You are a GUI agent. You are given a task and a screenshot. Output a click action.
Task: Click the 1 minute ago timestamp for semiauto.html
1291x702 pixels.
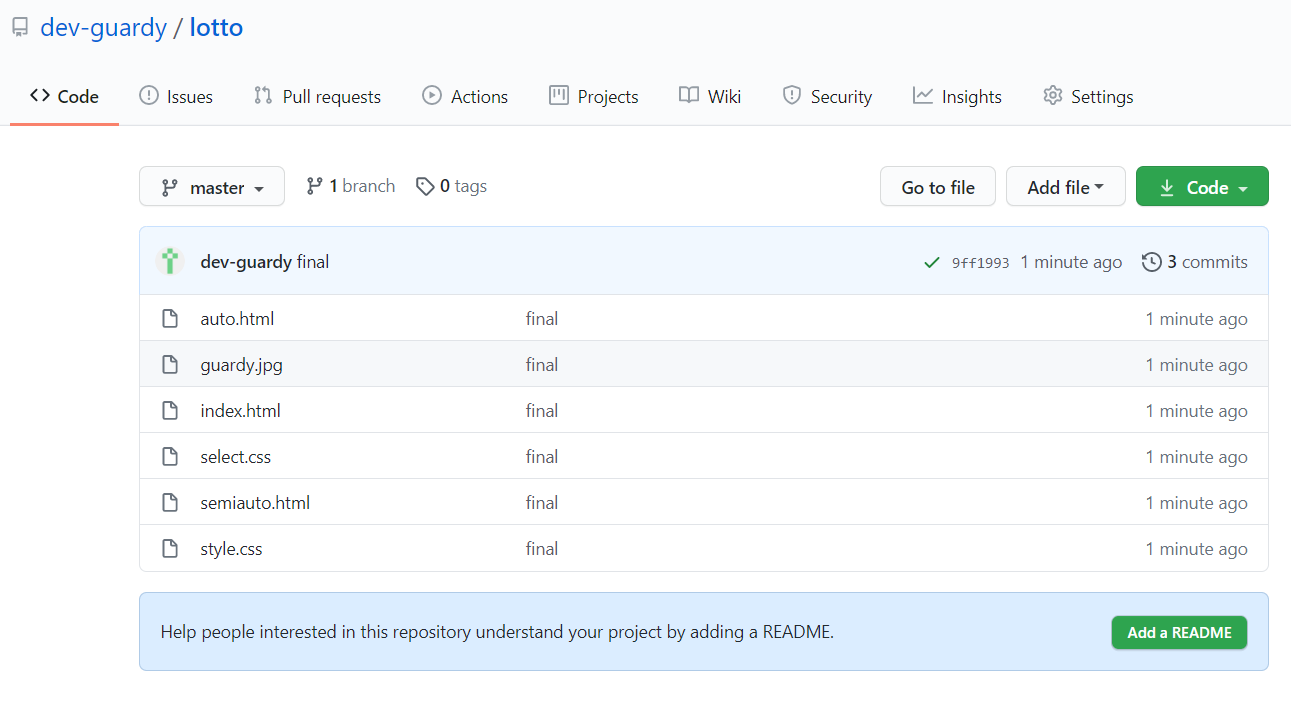(1197, 503)
